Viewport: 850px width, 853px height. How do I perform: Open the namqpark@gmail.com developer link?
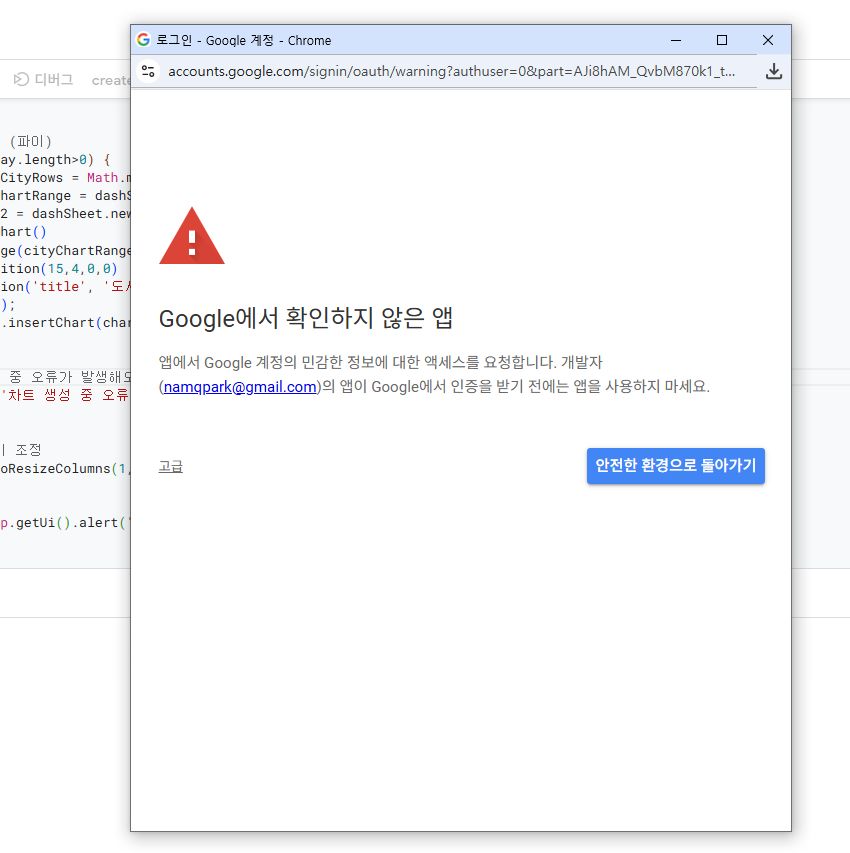pos(240,387)
